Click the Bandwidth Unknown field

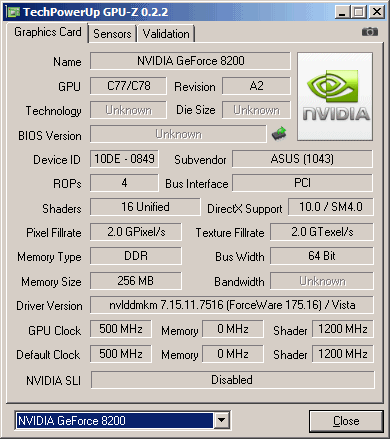(x=322, y=281)
